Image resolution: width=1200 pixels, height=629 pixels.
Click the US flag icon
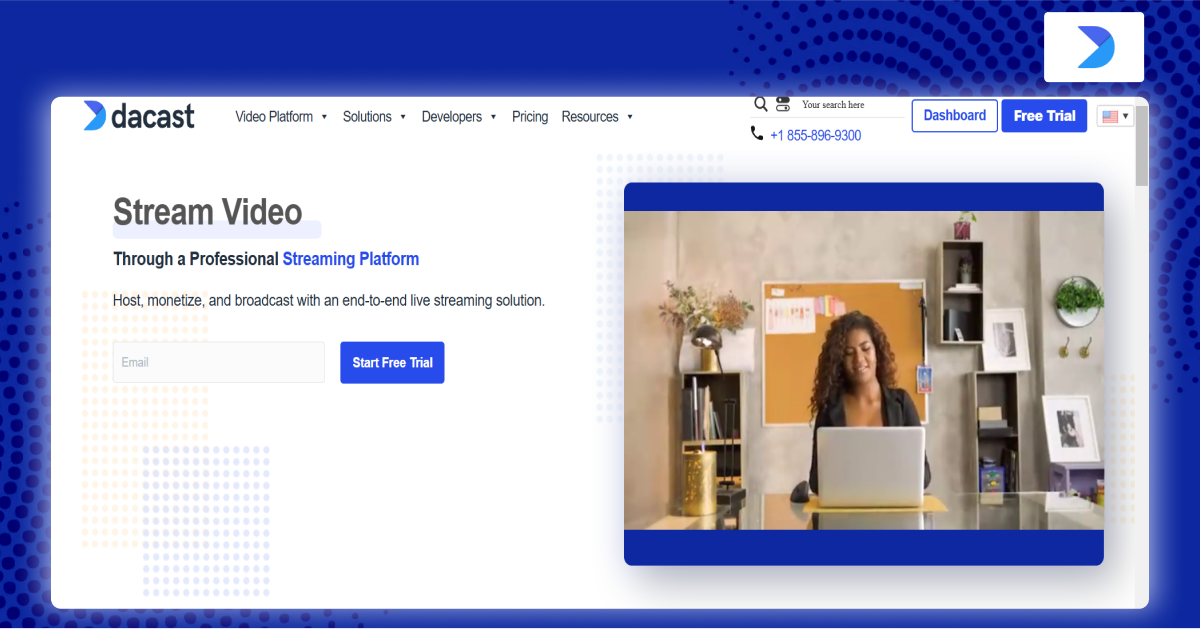click(1110, 117)
